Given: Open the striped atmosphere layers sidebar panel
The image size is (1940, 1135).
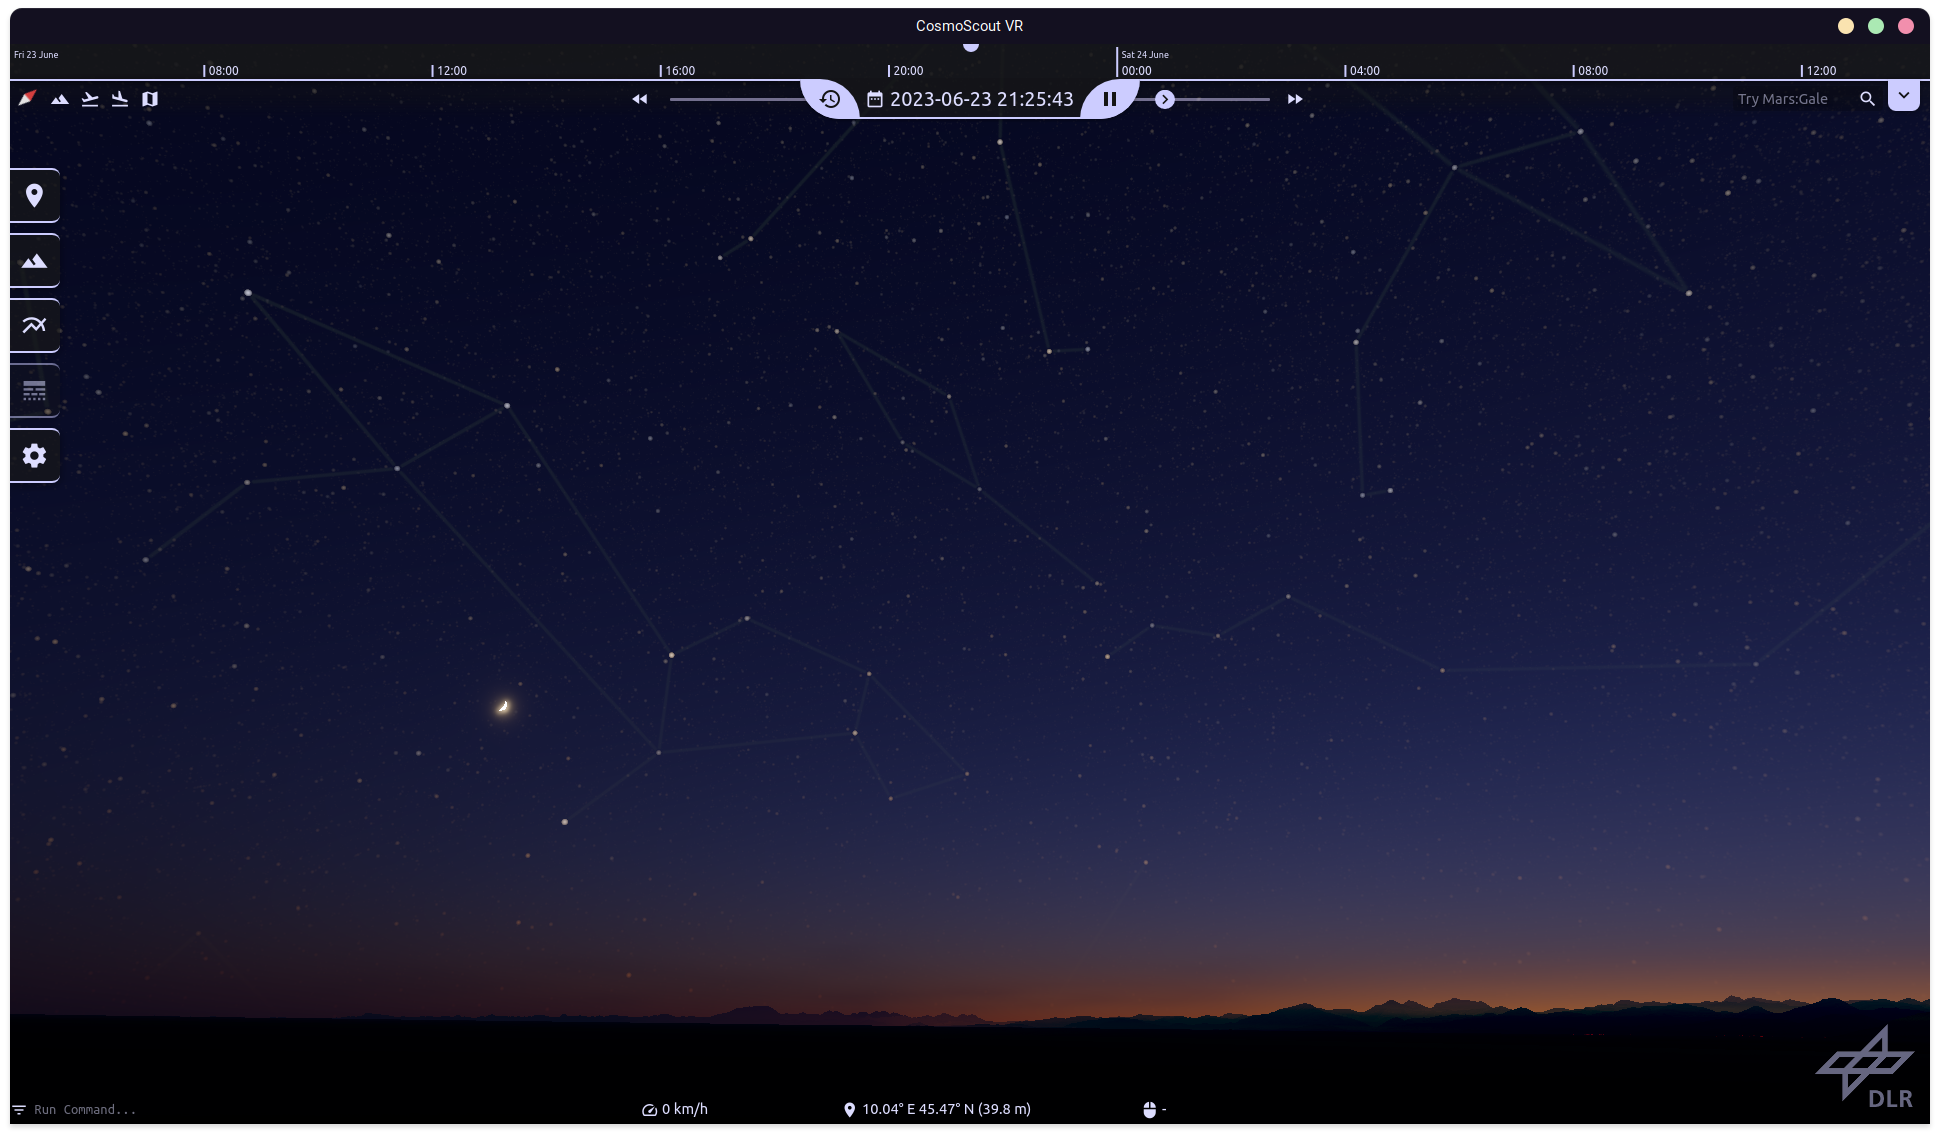Looking at the screenshot, I should [34, 390].
